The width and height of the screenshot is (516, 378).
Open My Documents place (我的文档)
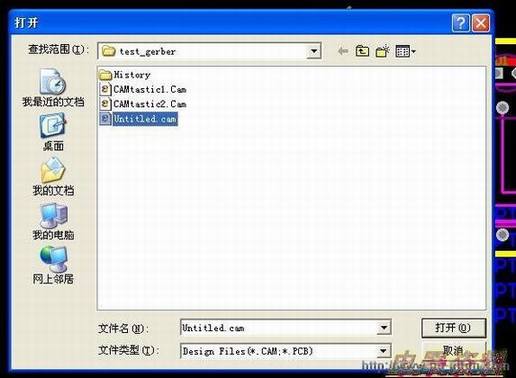53,177
